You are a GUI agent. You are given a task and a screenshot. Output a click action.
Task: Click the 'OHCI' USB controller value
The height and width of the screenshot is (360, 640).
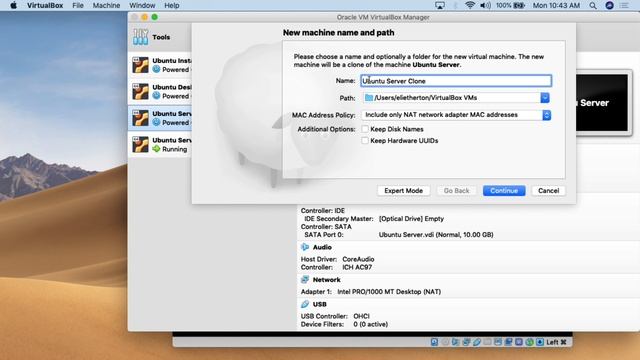[361, 316]
